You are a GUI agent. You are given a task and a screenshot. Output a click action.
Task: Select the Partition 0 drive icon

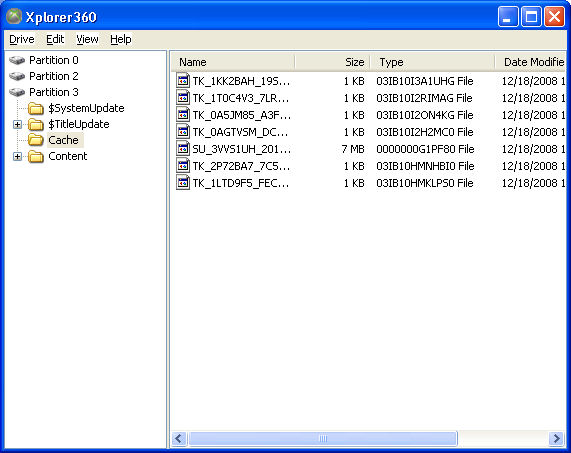pos(17,60)
